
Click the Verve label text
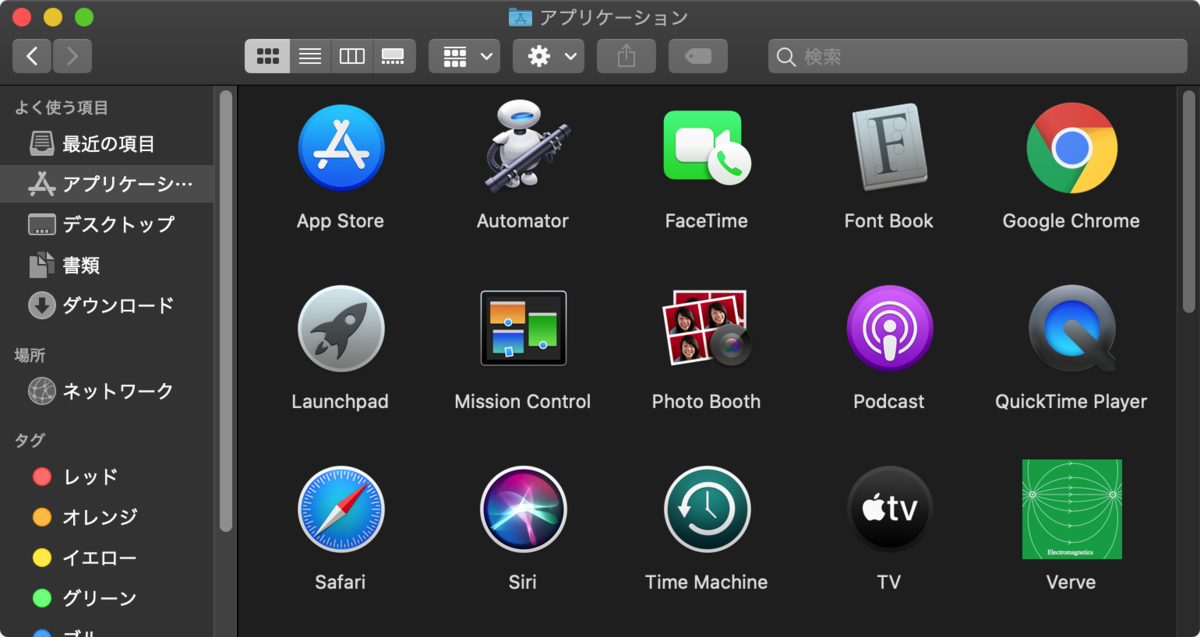(x=1071, y=582)
